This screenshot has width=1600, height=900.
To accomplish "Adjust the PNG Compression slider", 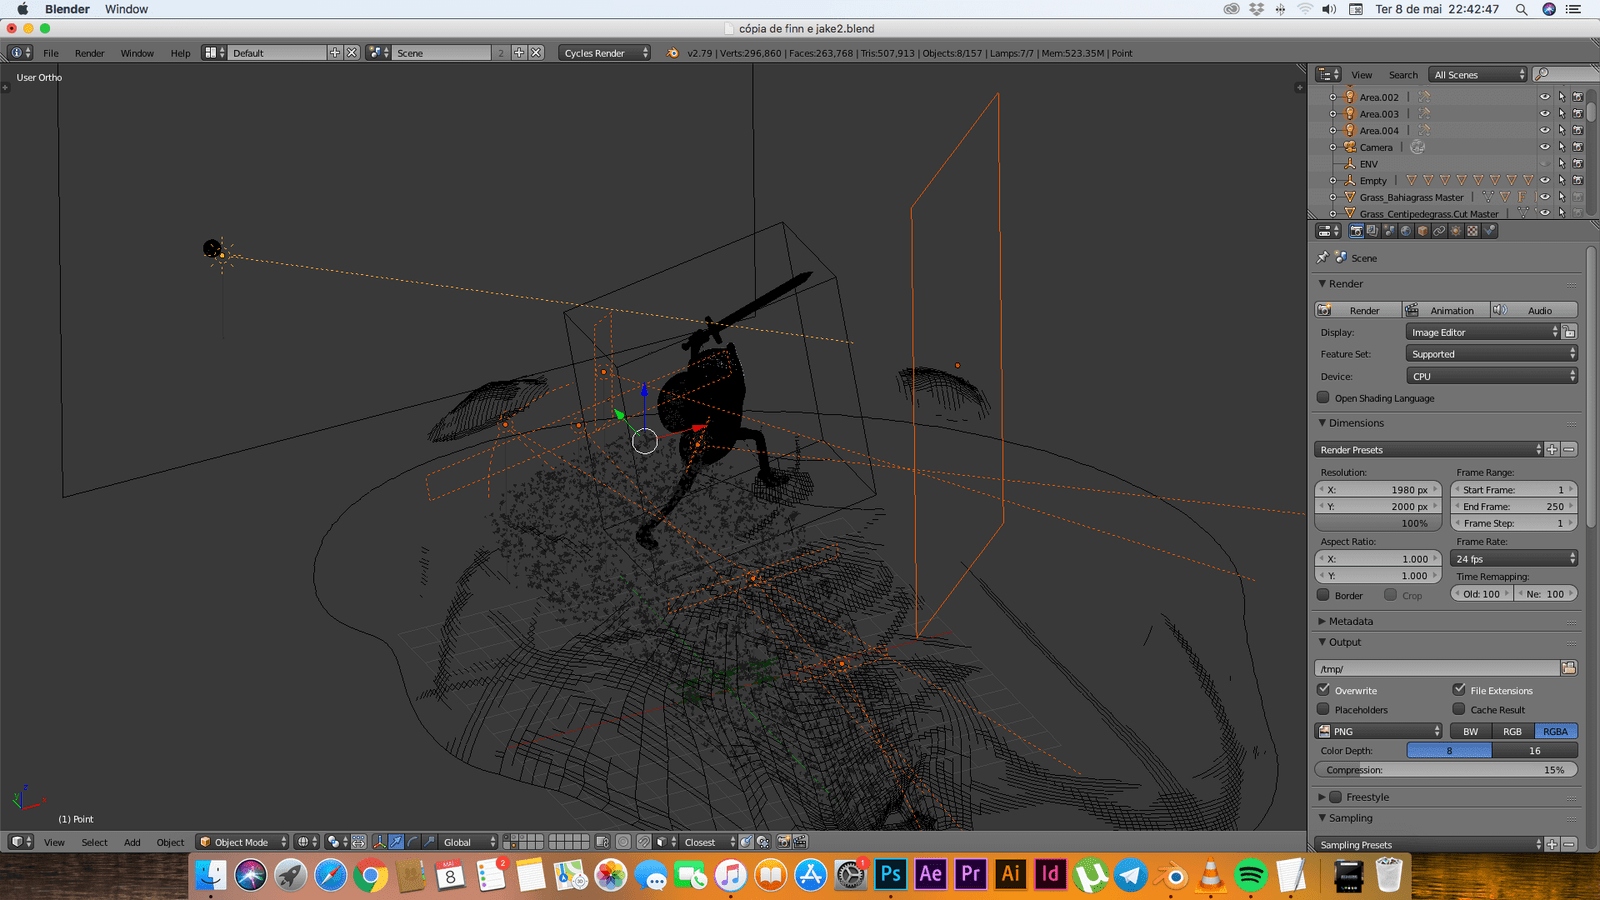I will pyautogui.click(x=1445, y=770).
